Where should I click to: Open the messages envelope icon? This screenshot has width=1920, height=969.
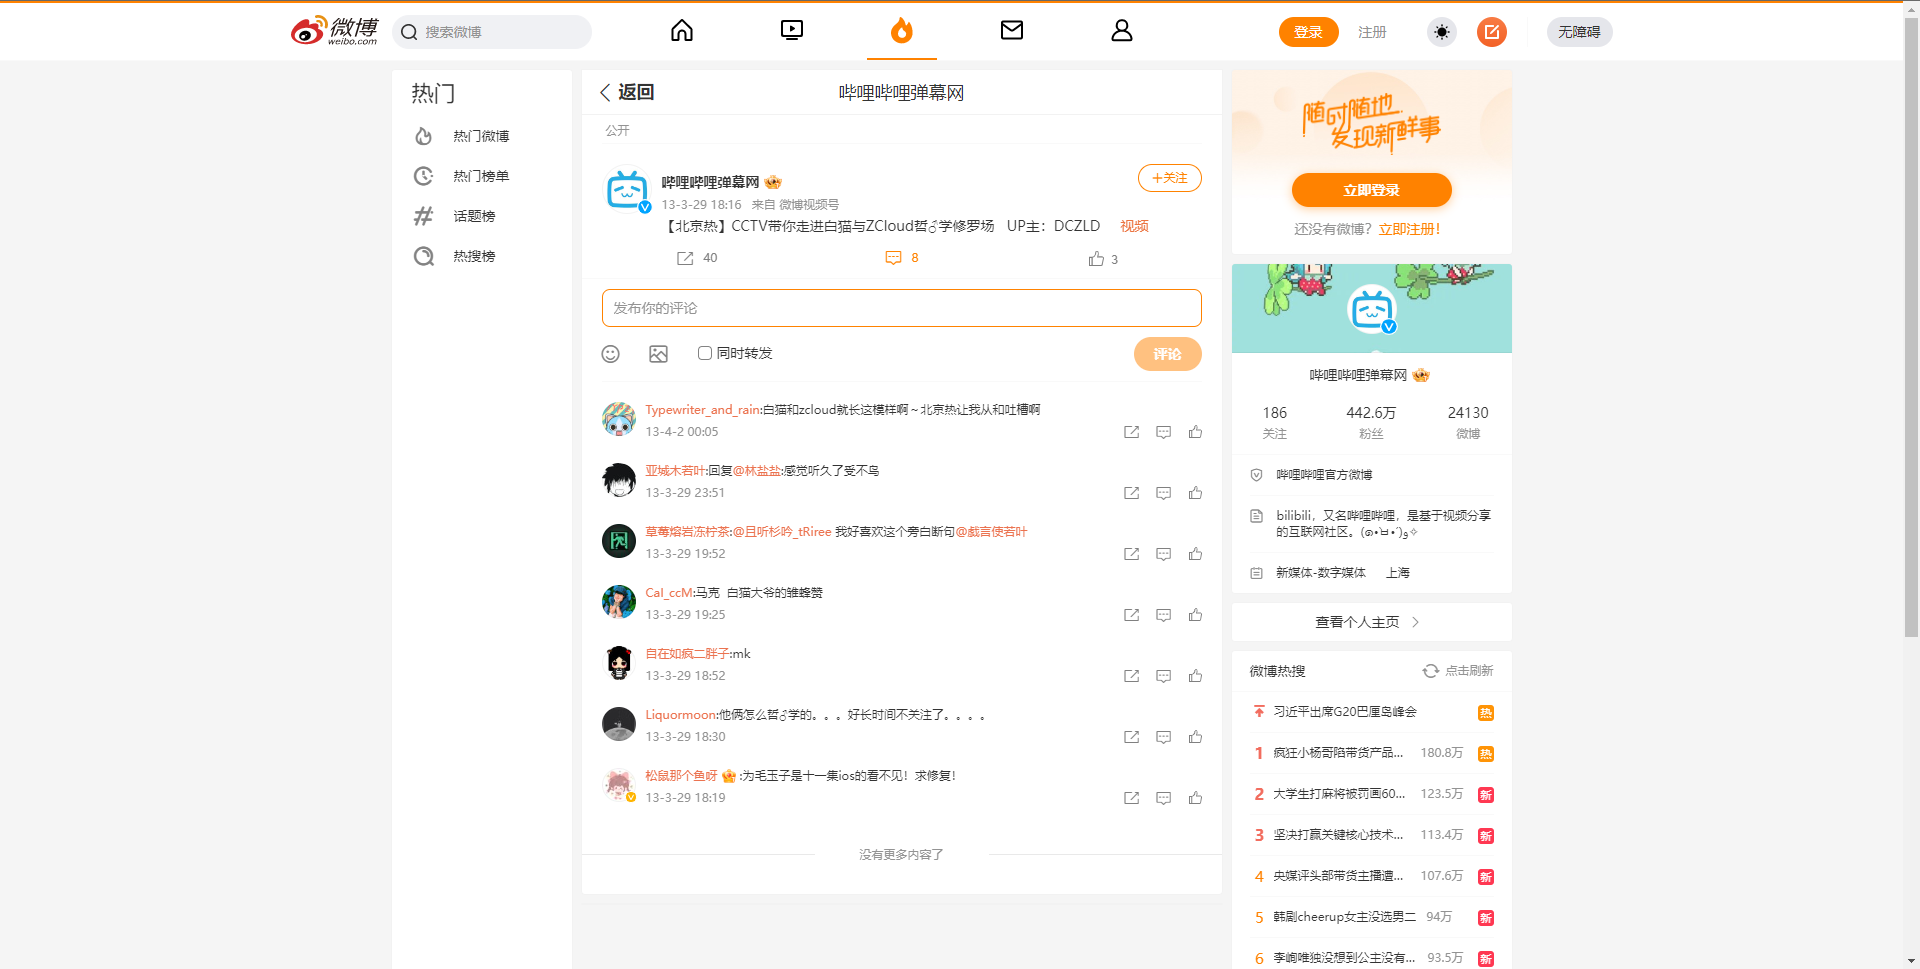(1011, 31)
